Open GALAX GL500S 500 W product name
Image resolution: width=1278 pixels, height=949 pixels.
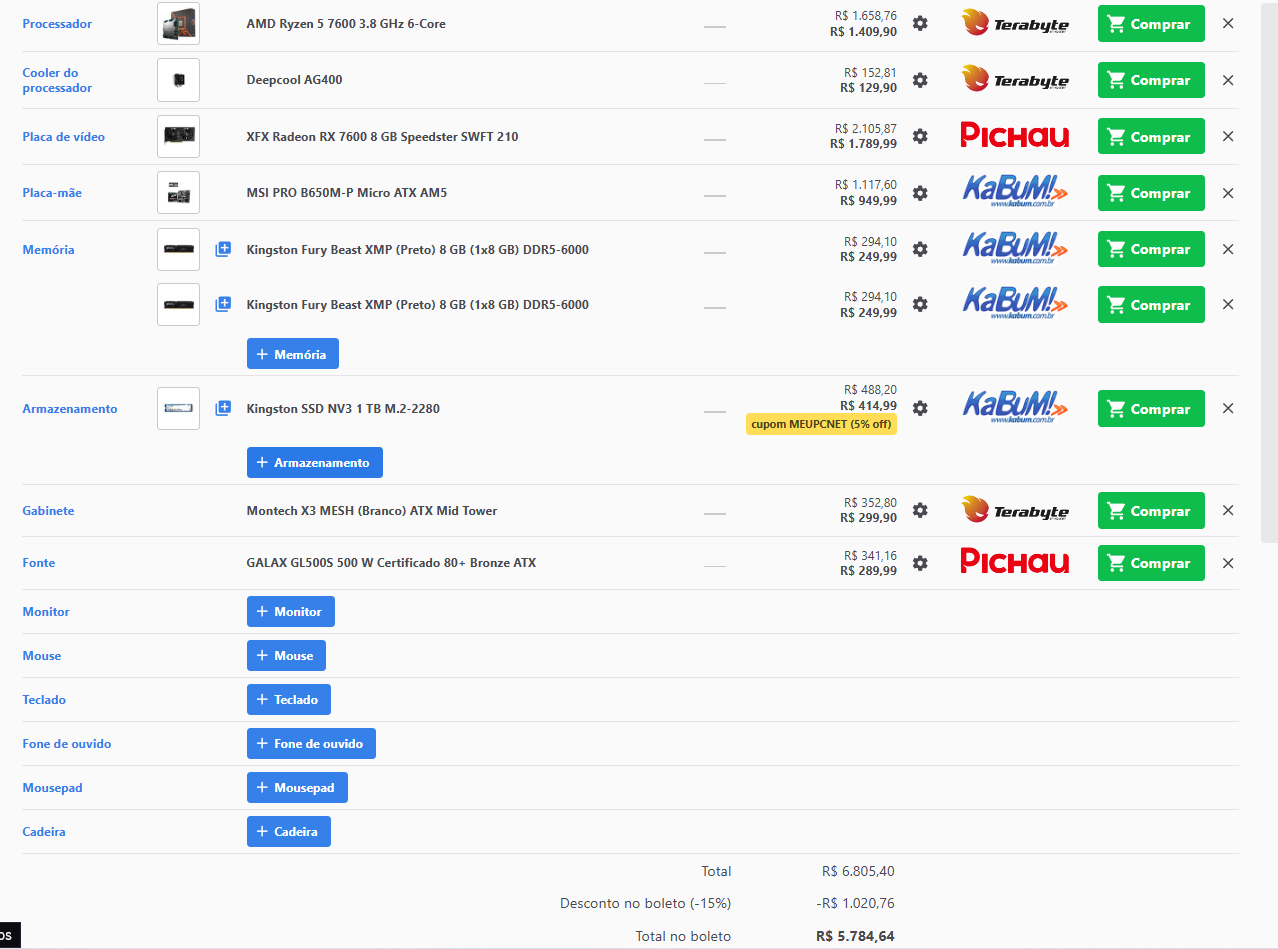click(391, 563)
